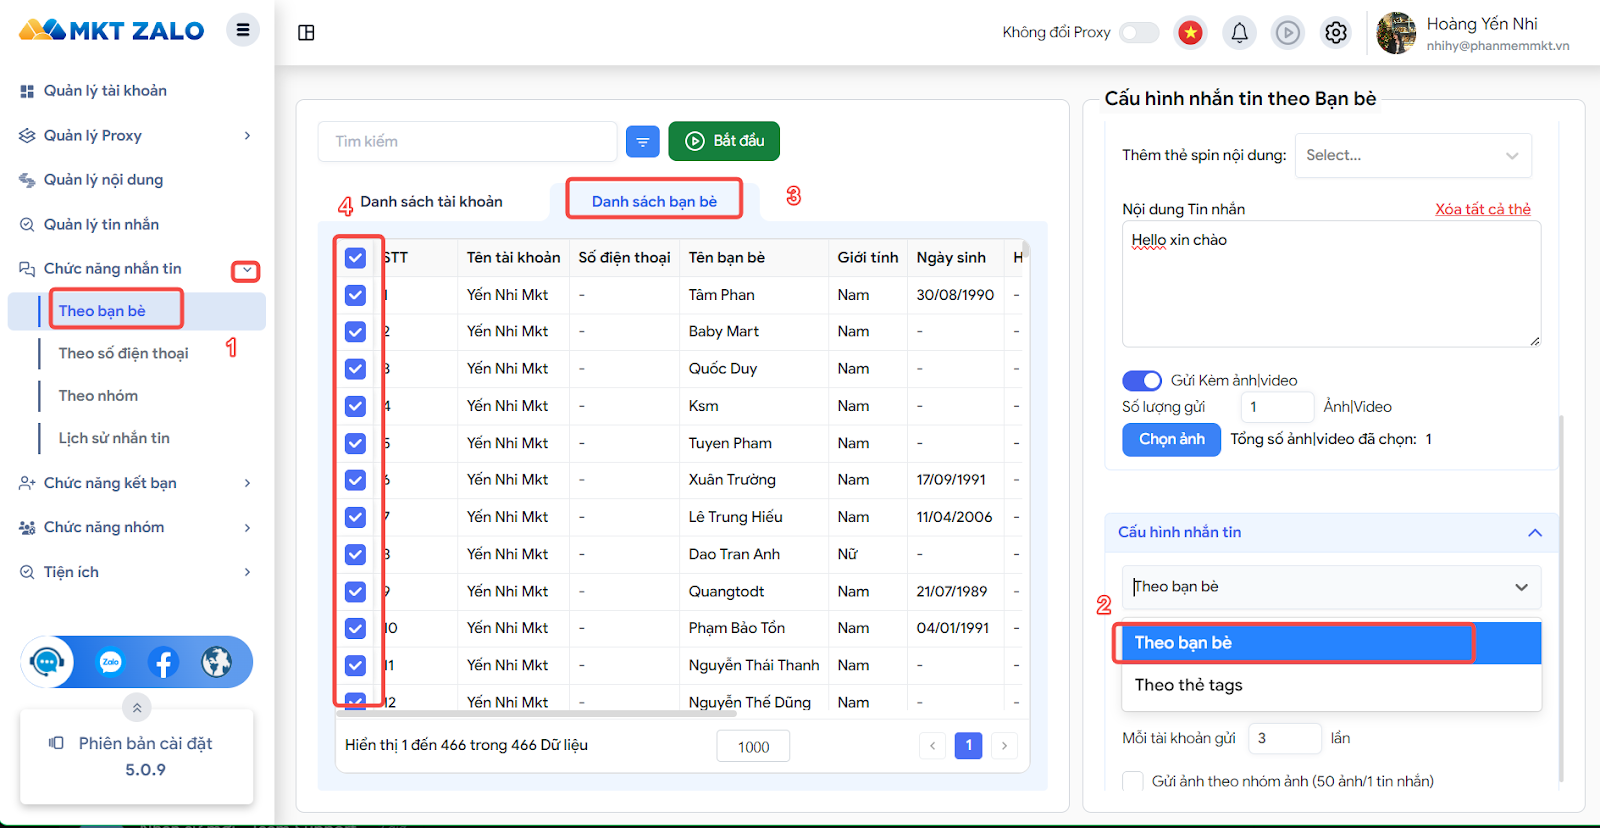This screenshot has height=828, width=1600.
Task: Focus the Tìm kiếm search field
Action: [467, 142]
